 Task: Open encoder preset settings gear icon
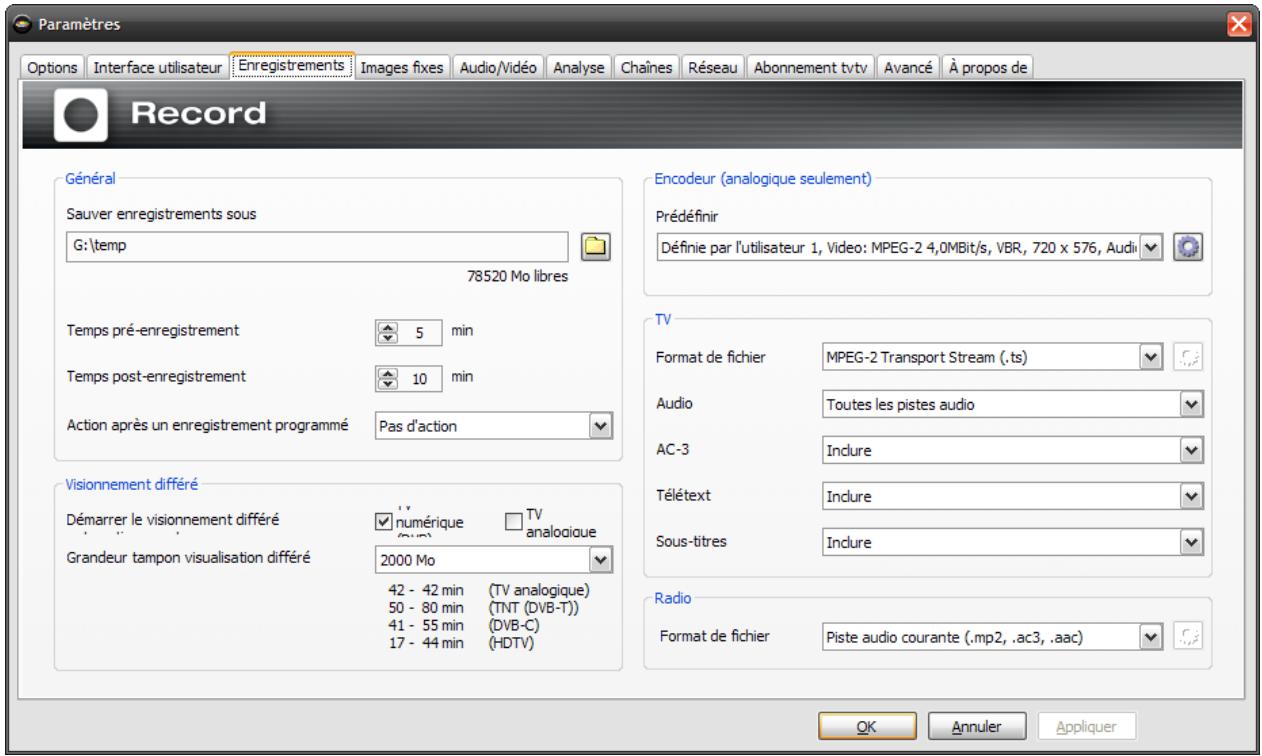[x=1187, y=247]
